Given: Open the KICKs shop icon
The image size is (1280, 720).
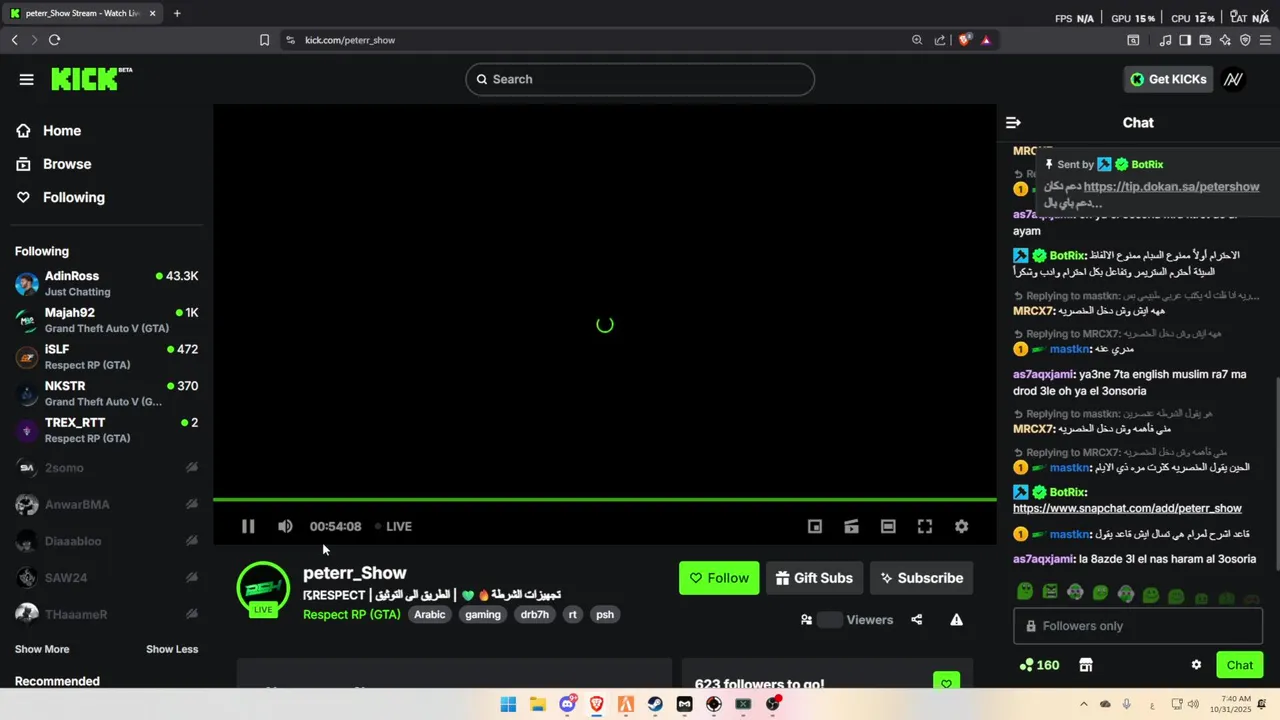Looking at the screenshot, I should pyautogui.click(x=1085, y=665).
